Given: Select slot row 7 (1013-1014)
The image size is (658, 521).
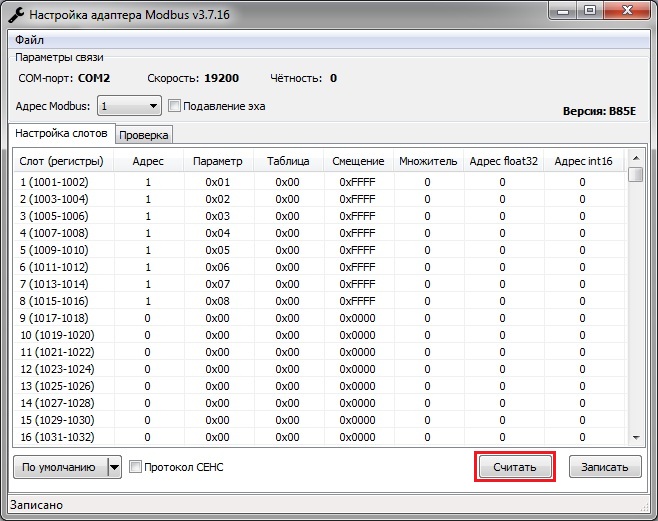Looking at the screenshot, I should tap(320, 284).
